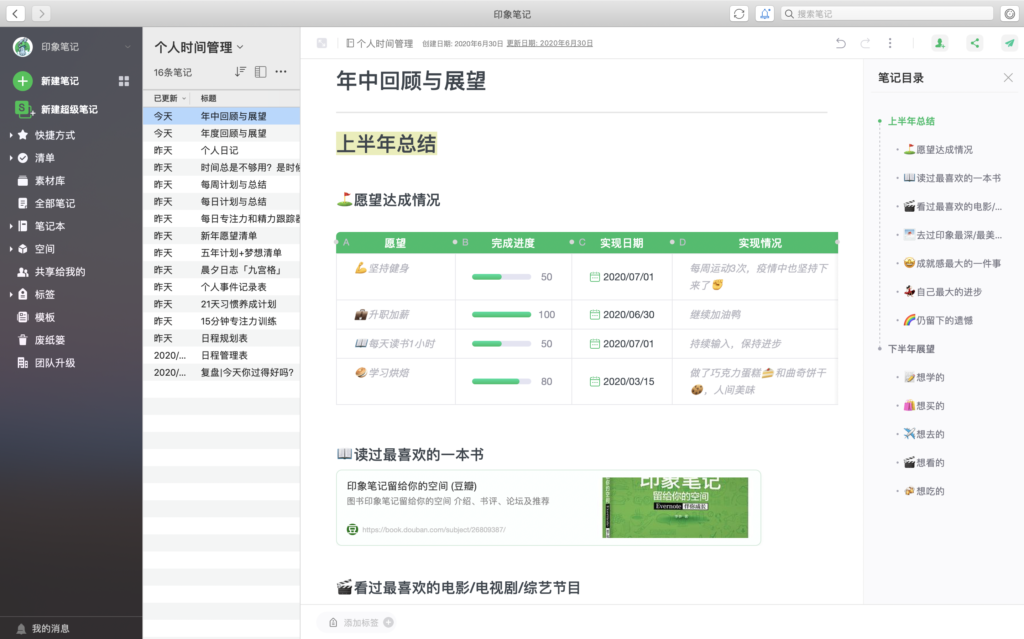Open 团队升级 in sidebar

[46, 363]
